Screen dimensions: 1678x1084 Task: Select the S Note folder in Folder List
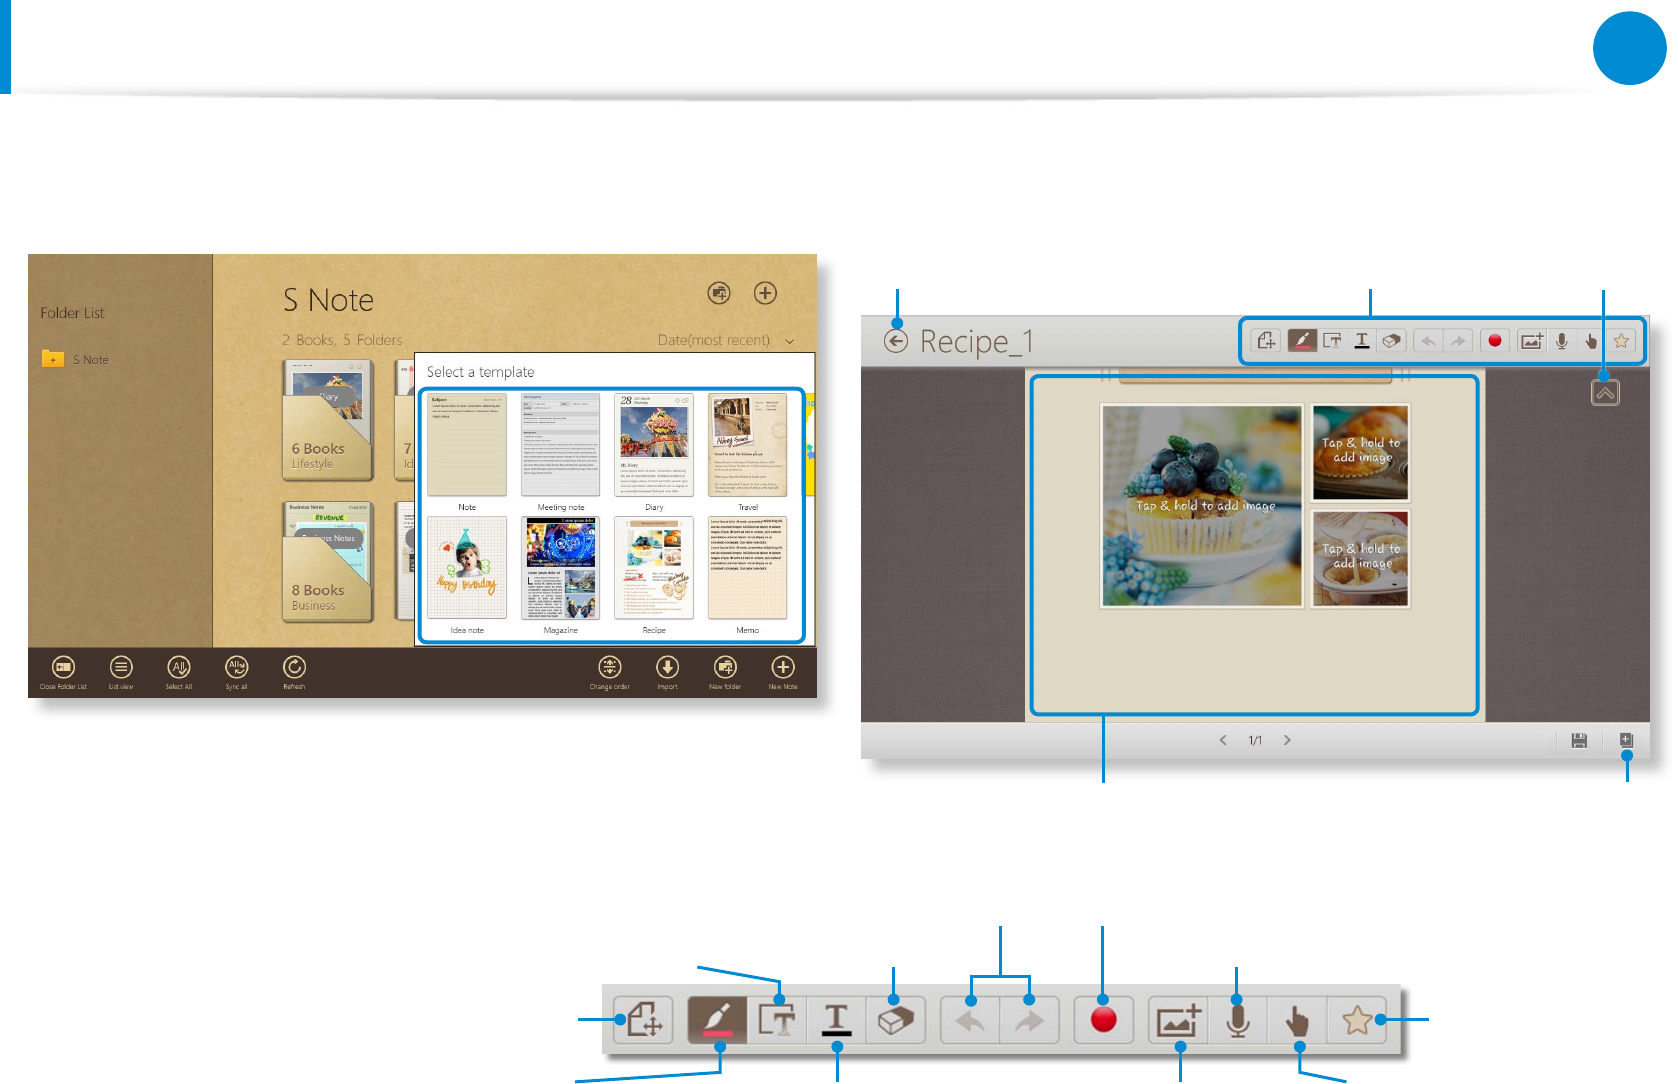(x=76, y=359)
